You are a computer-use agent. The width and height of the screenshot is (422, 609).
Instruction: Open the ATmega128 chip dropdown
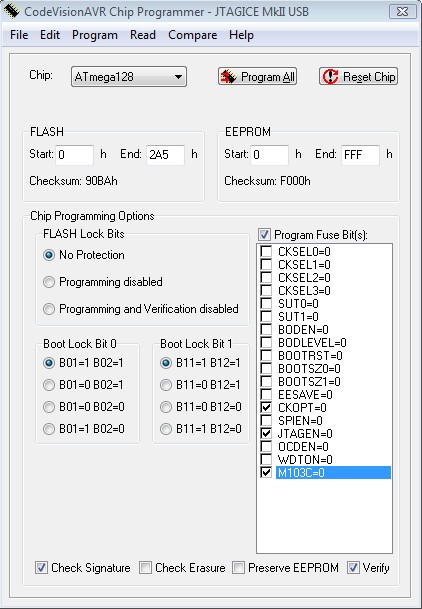(129, 77)
